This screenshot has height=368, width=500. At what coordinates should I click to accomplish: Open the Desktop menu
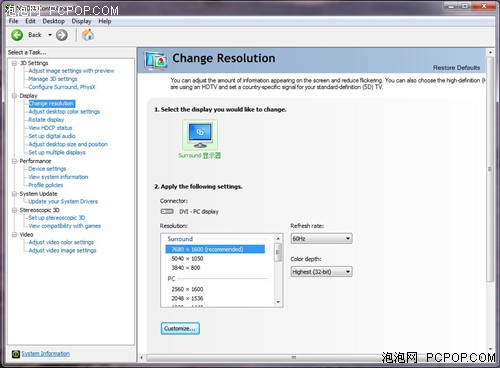(x=54, y=21)
